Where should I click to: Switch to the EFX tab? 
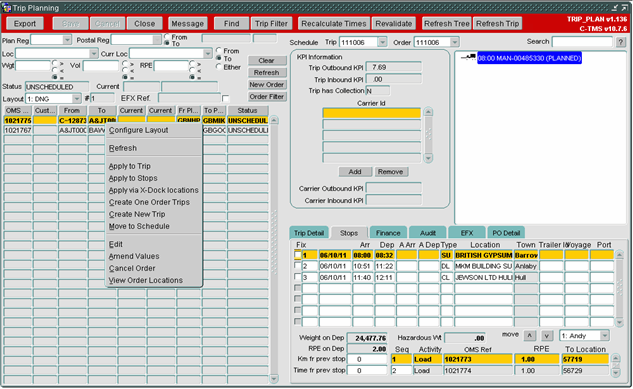[467, 233]
